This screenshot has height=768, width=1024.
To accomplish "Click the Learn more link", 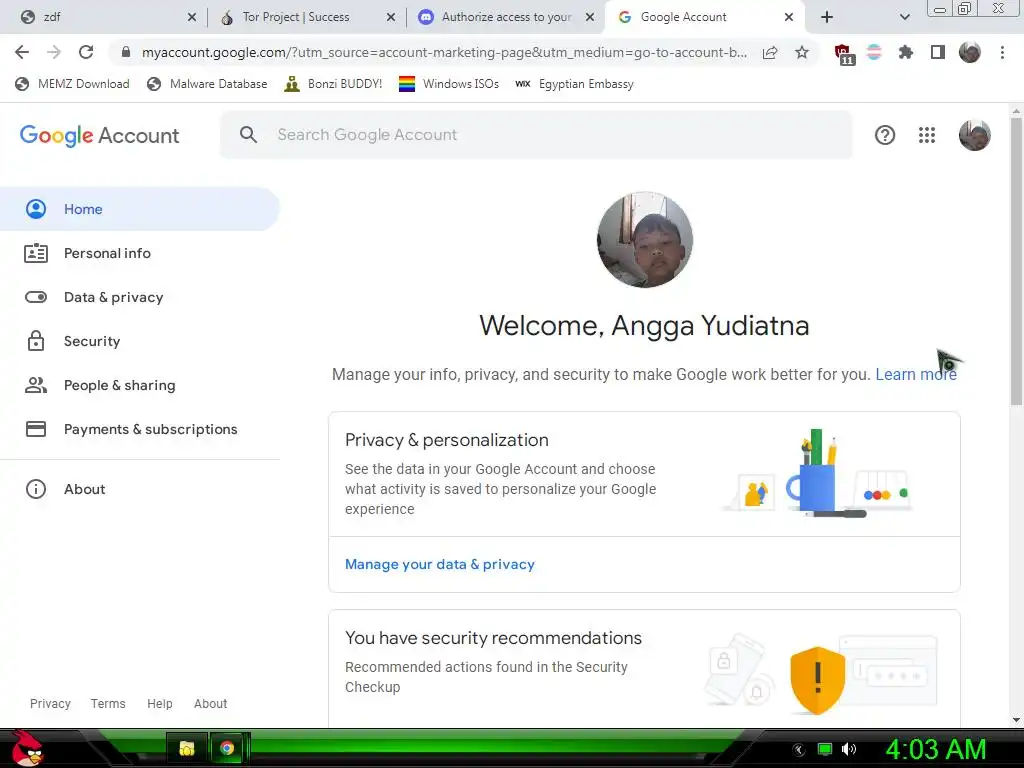I will (916, 374).
